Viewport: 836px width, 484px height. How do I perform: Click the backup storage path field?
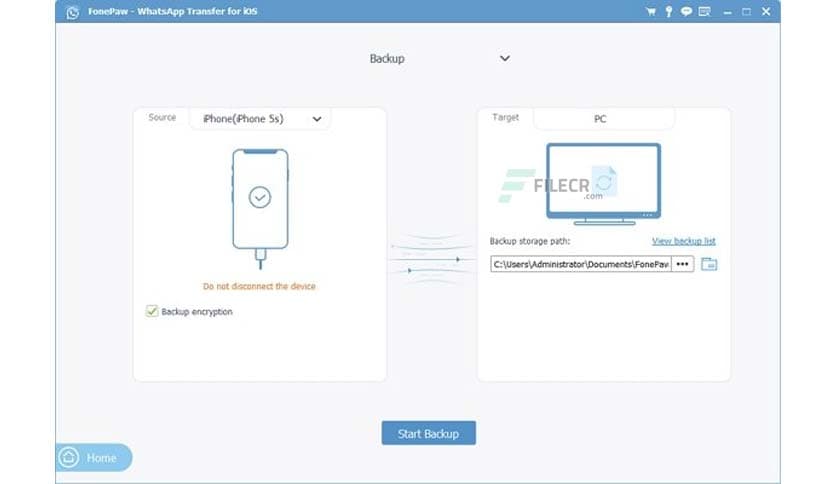(581, 264)
